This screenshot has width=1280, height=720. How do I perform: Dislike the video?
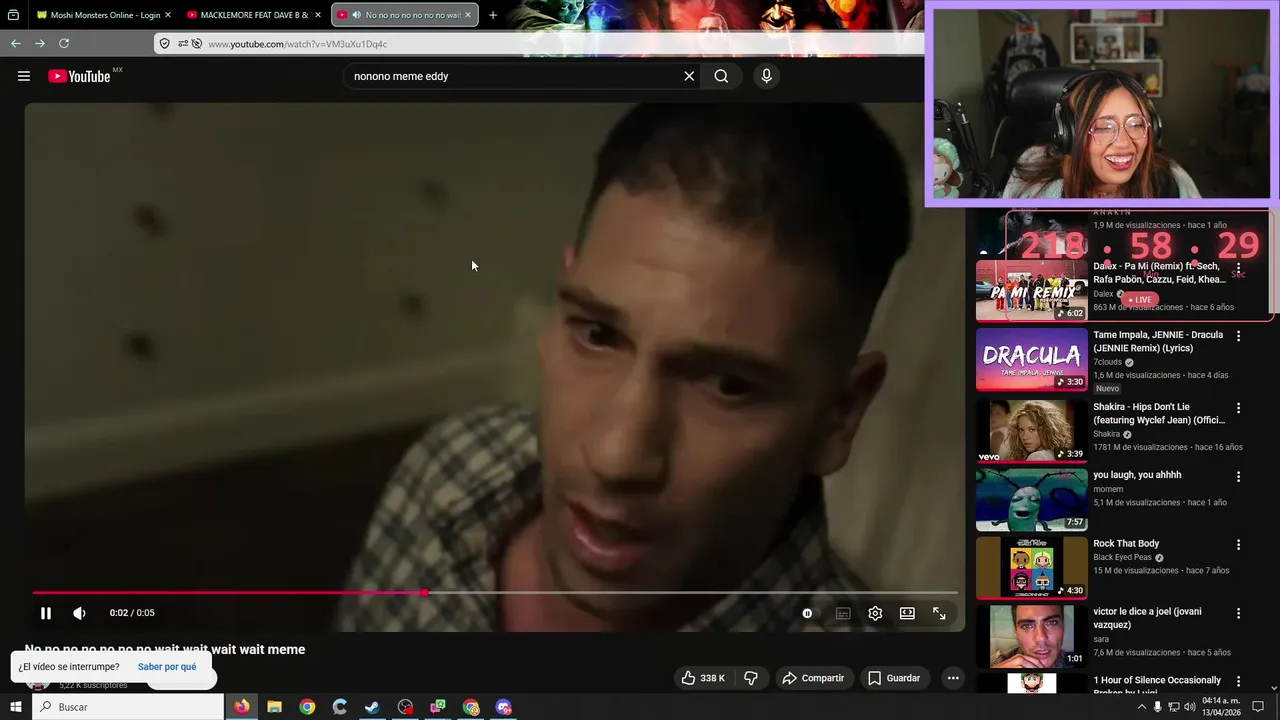point(751,678)
